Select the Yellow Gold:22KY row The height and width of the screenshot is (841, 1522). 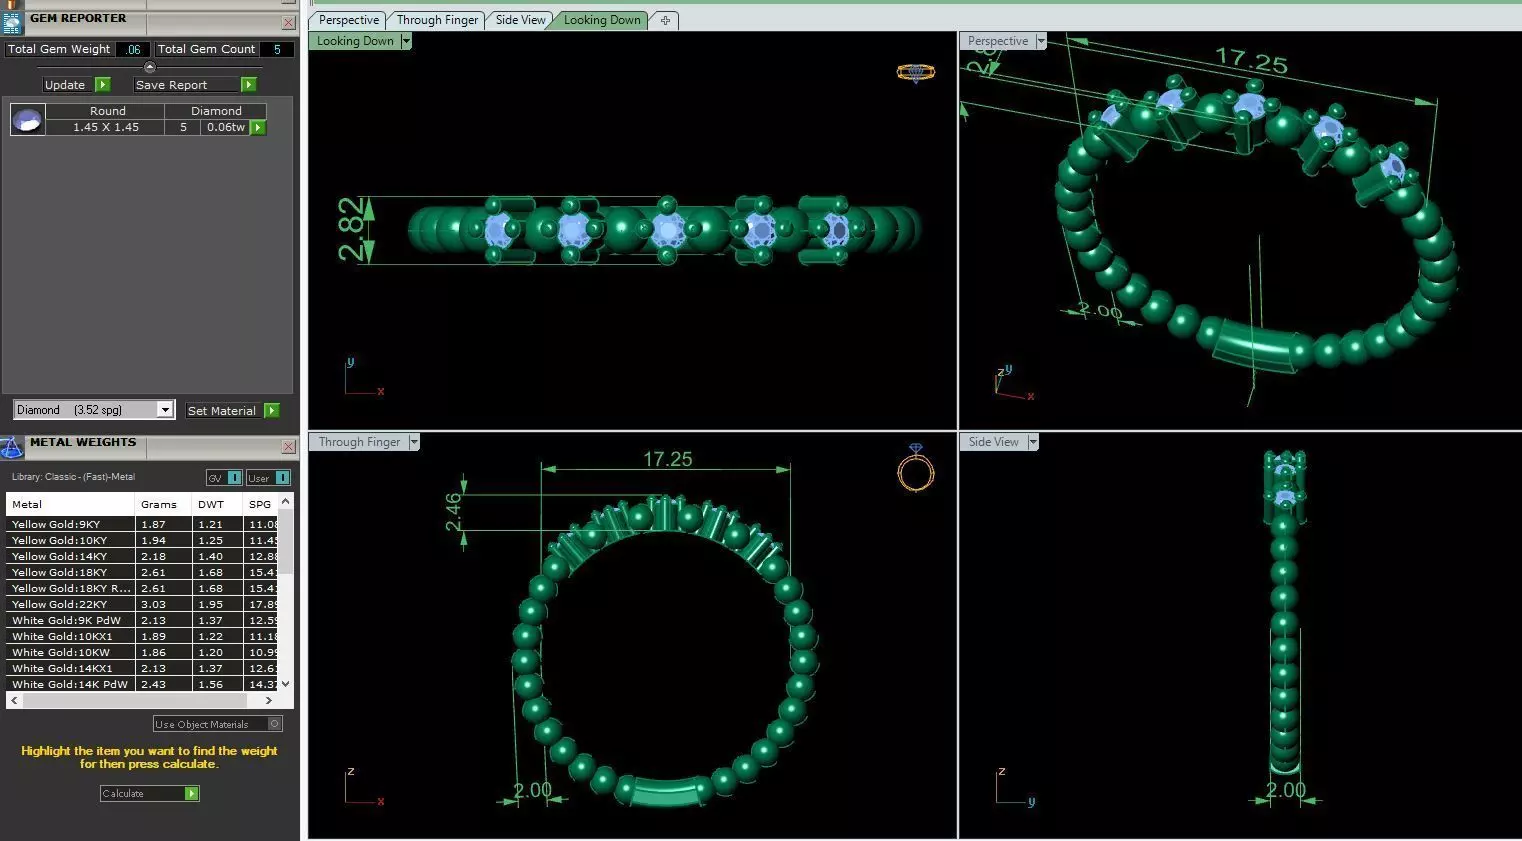(143, 604)
